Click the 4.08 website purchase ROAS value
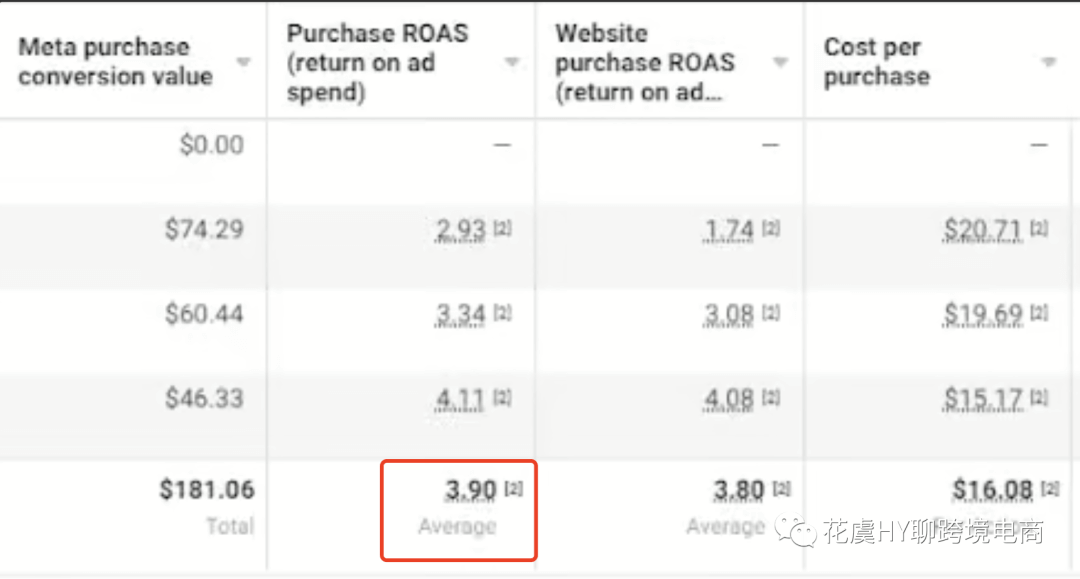The height and width of the screenshot is (579, 1080). pyautogui.click(x=729, y=399)
